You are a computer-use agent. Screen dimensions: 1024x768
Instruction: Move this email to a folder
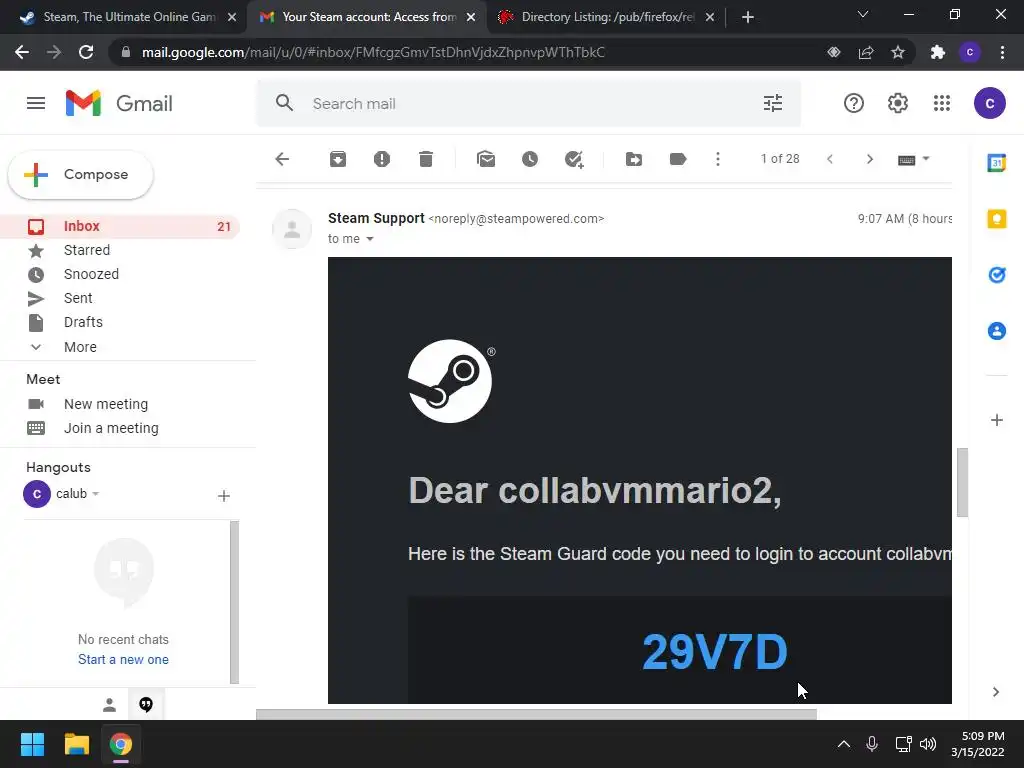[633, 159]
